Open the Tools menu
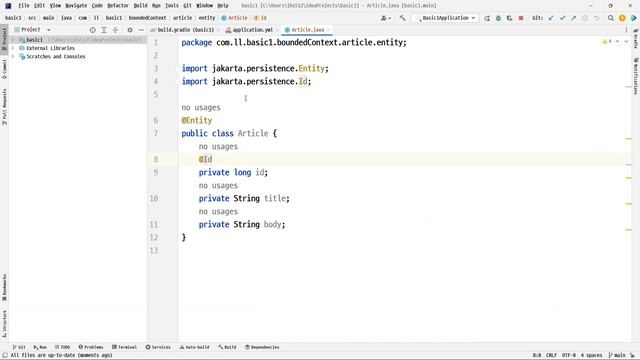 pos(172,6)
